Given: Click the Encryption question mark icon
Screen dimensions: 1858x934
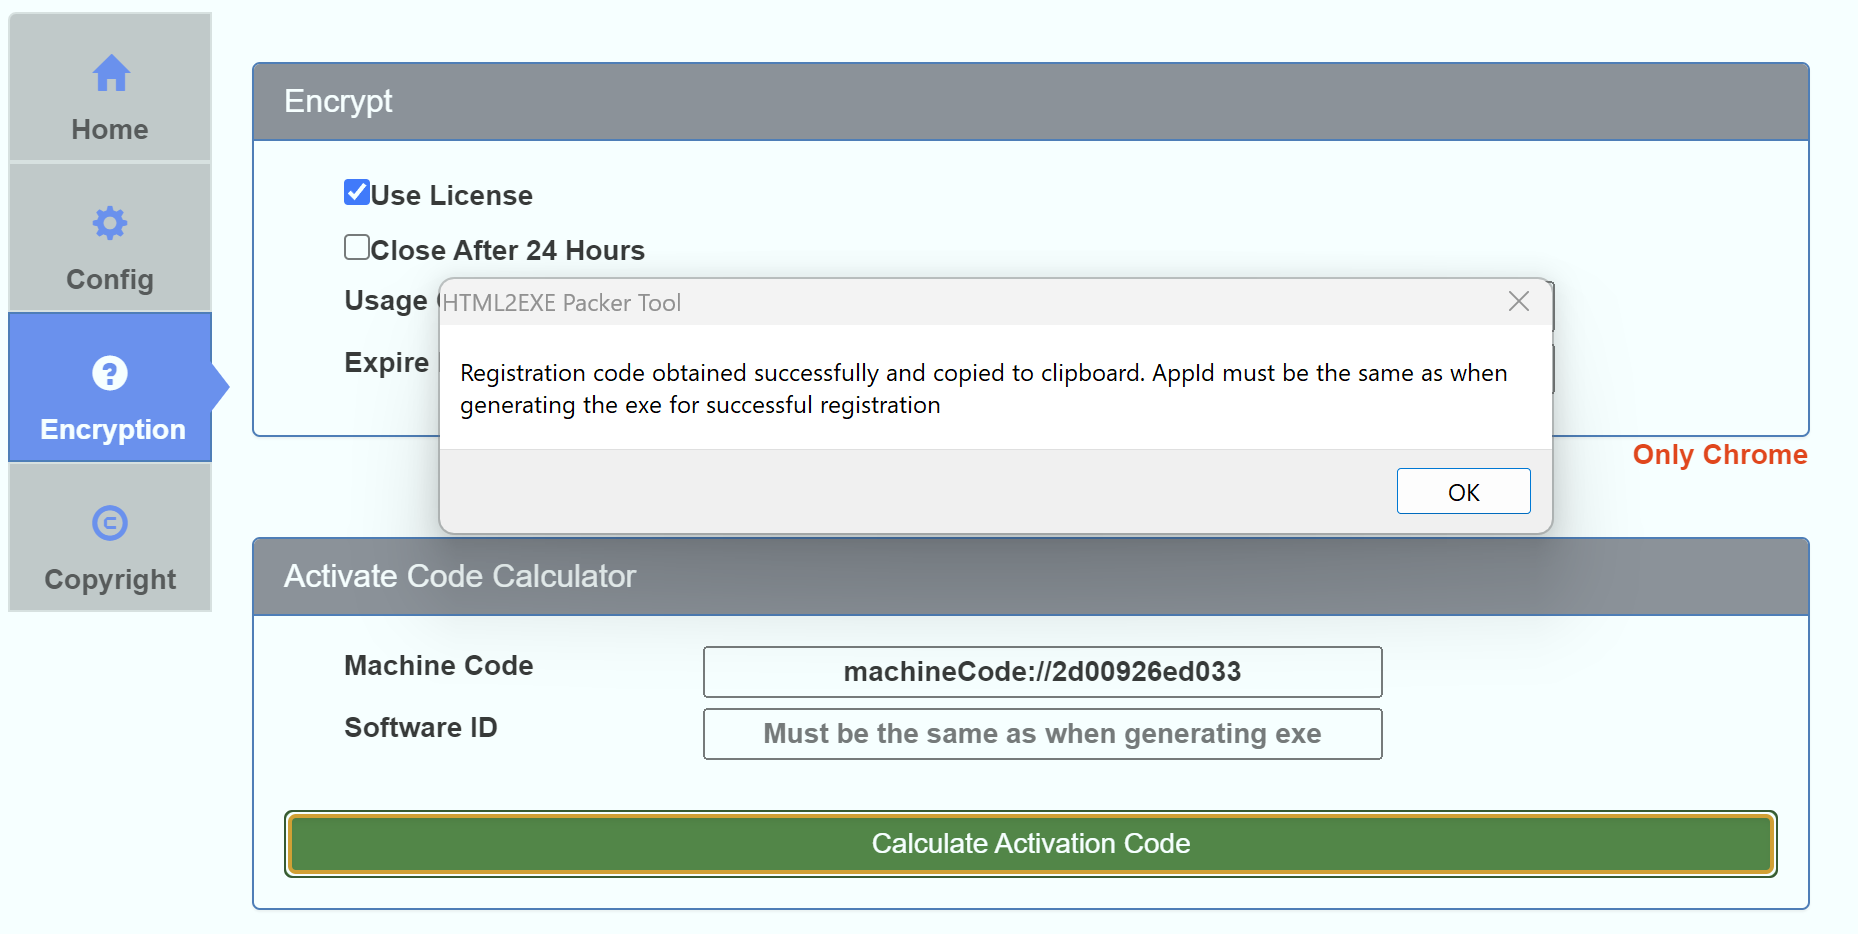Looking at the screenshot, I should 109,373.
